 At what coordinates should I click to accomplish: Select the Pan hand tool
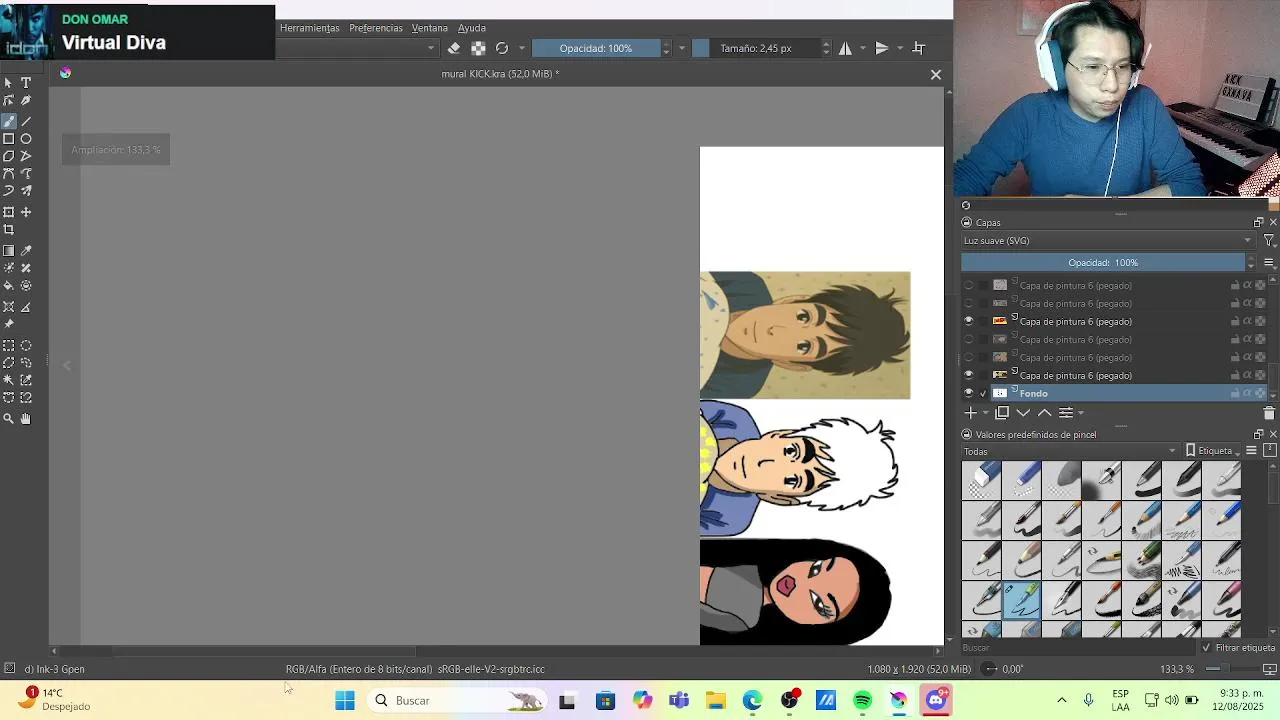click(26, 419)
